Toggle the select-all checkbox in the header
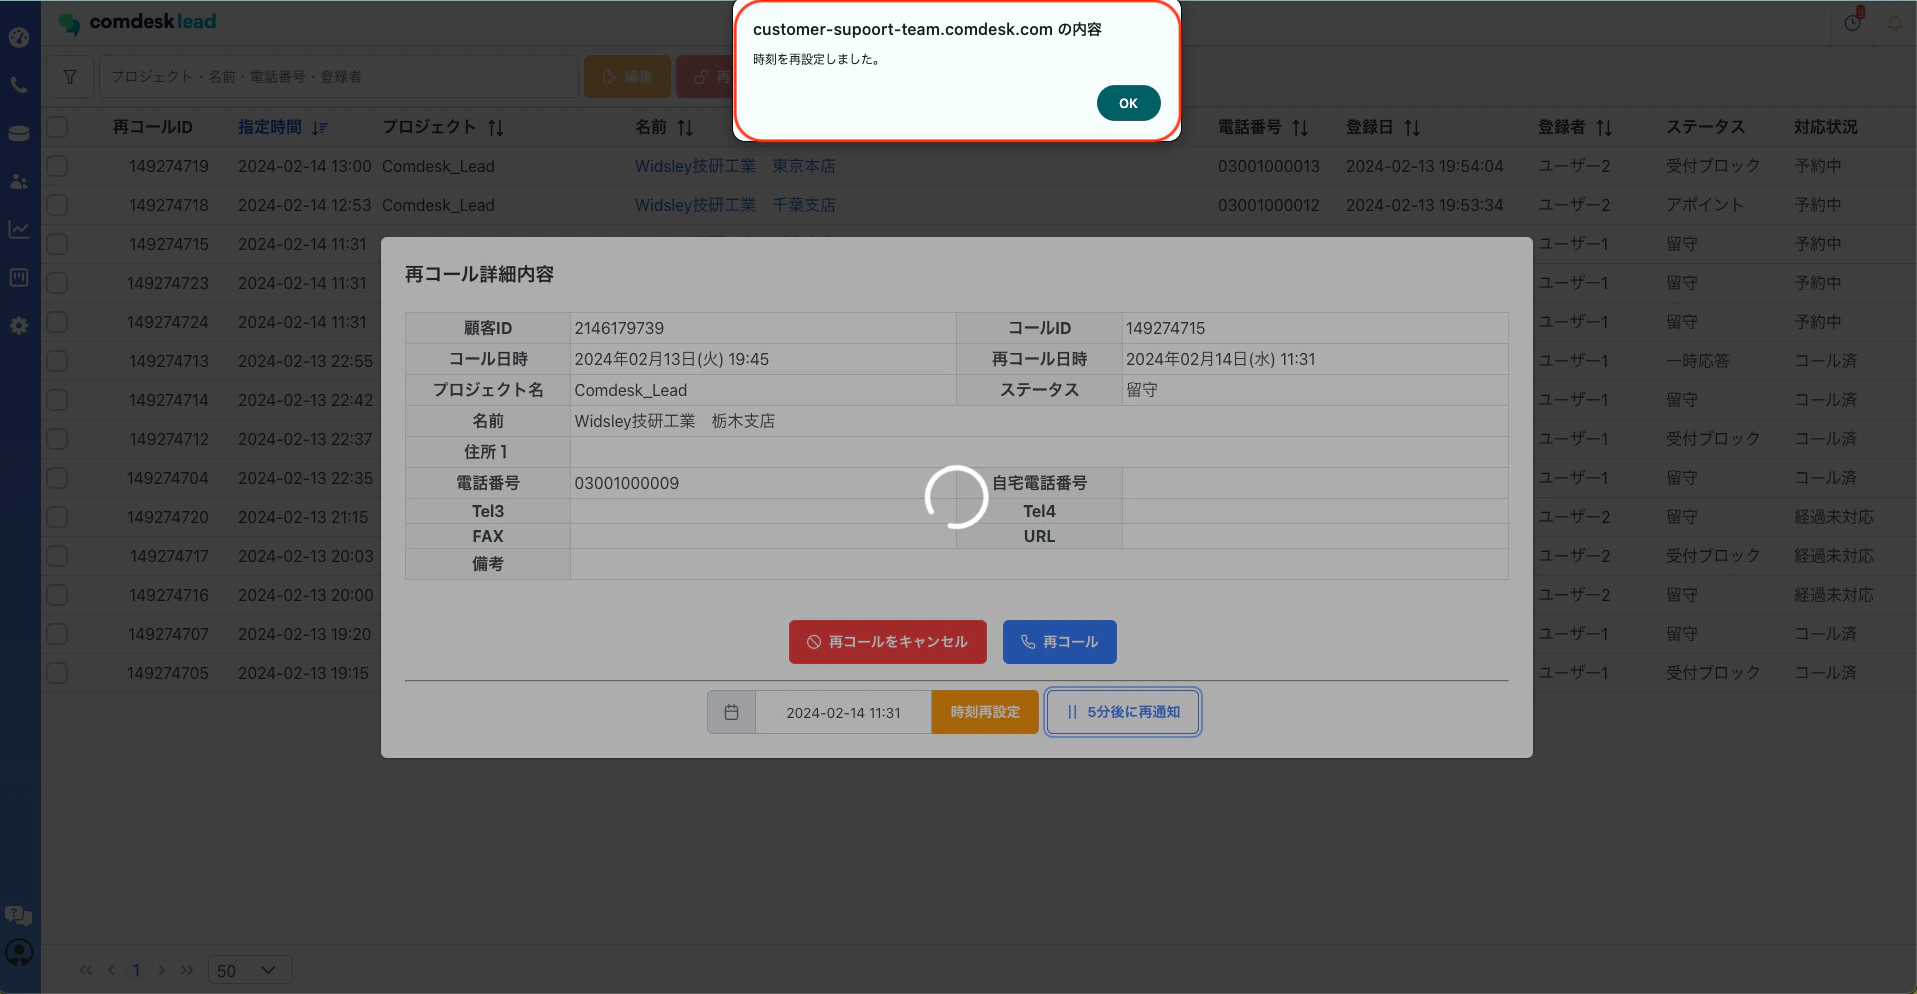1917x994 pixels. [x=57, y=127]
